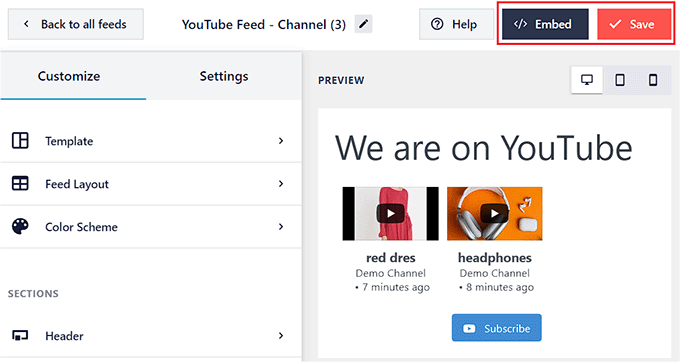Switch preview to tablet view icon

(620, 80)
